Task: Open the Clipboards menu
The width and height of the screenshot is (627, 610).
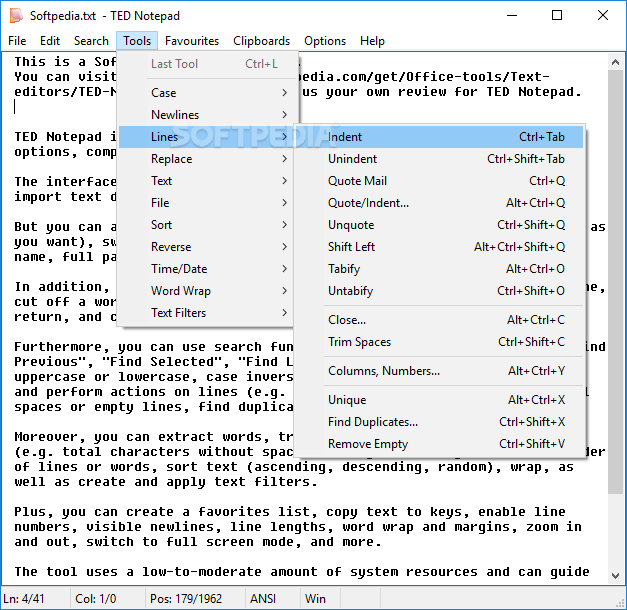Action: (261, 41)
